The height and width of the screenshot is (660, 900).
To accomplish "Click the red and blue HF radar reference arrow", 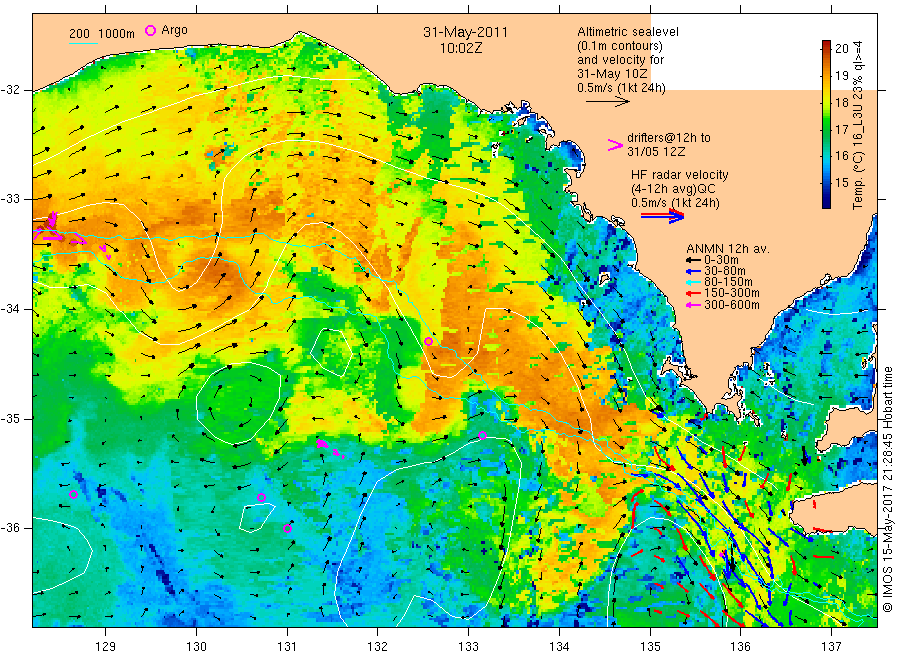I will tap(662, 215).
